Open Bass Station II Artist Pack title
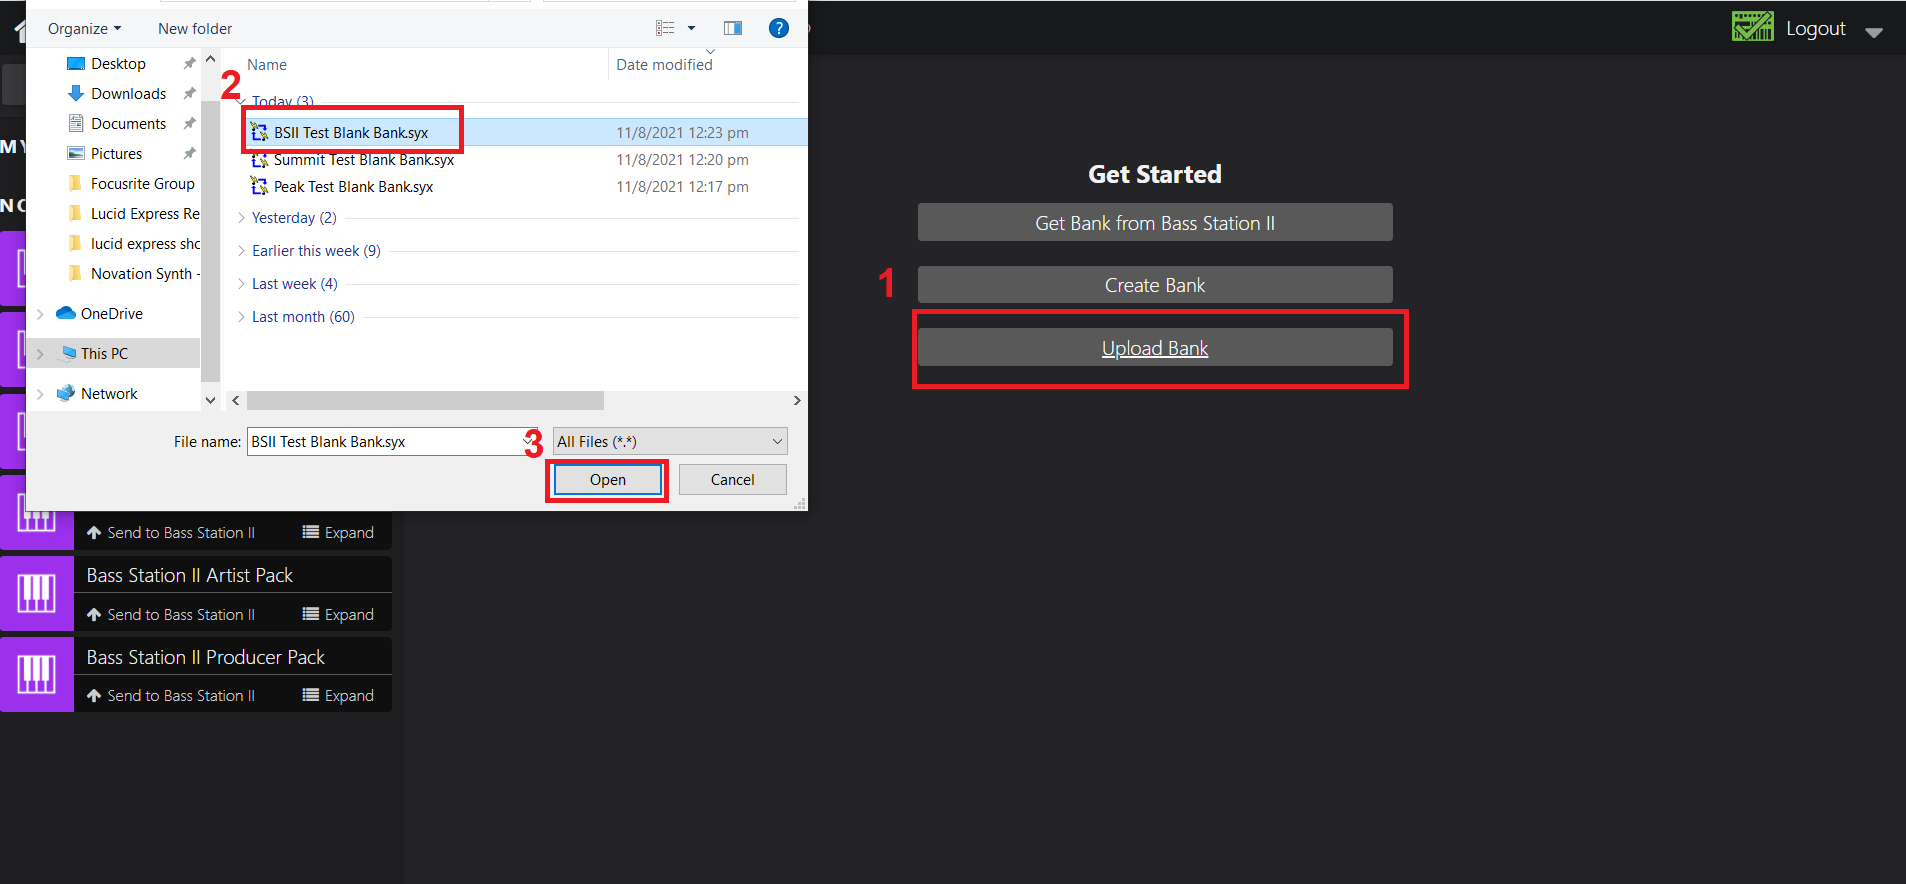This screenshot has height=884, width=1906. tap(190, 575)
